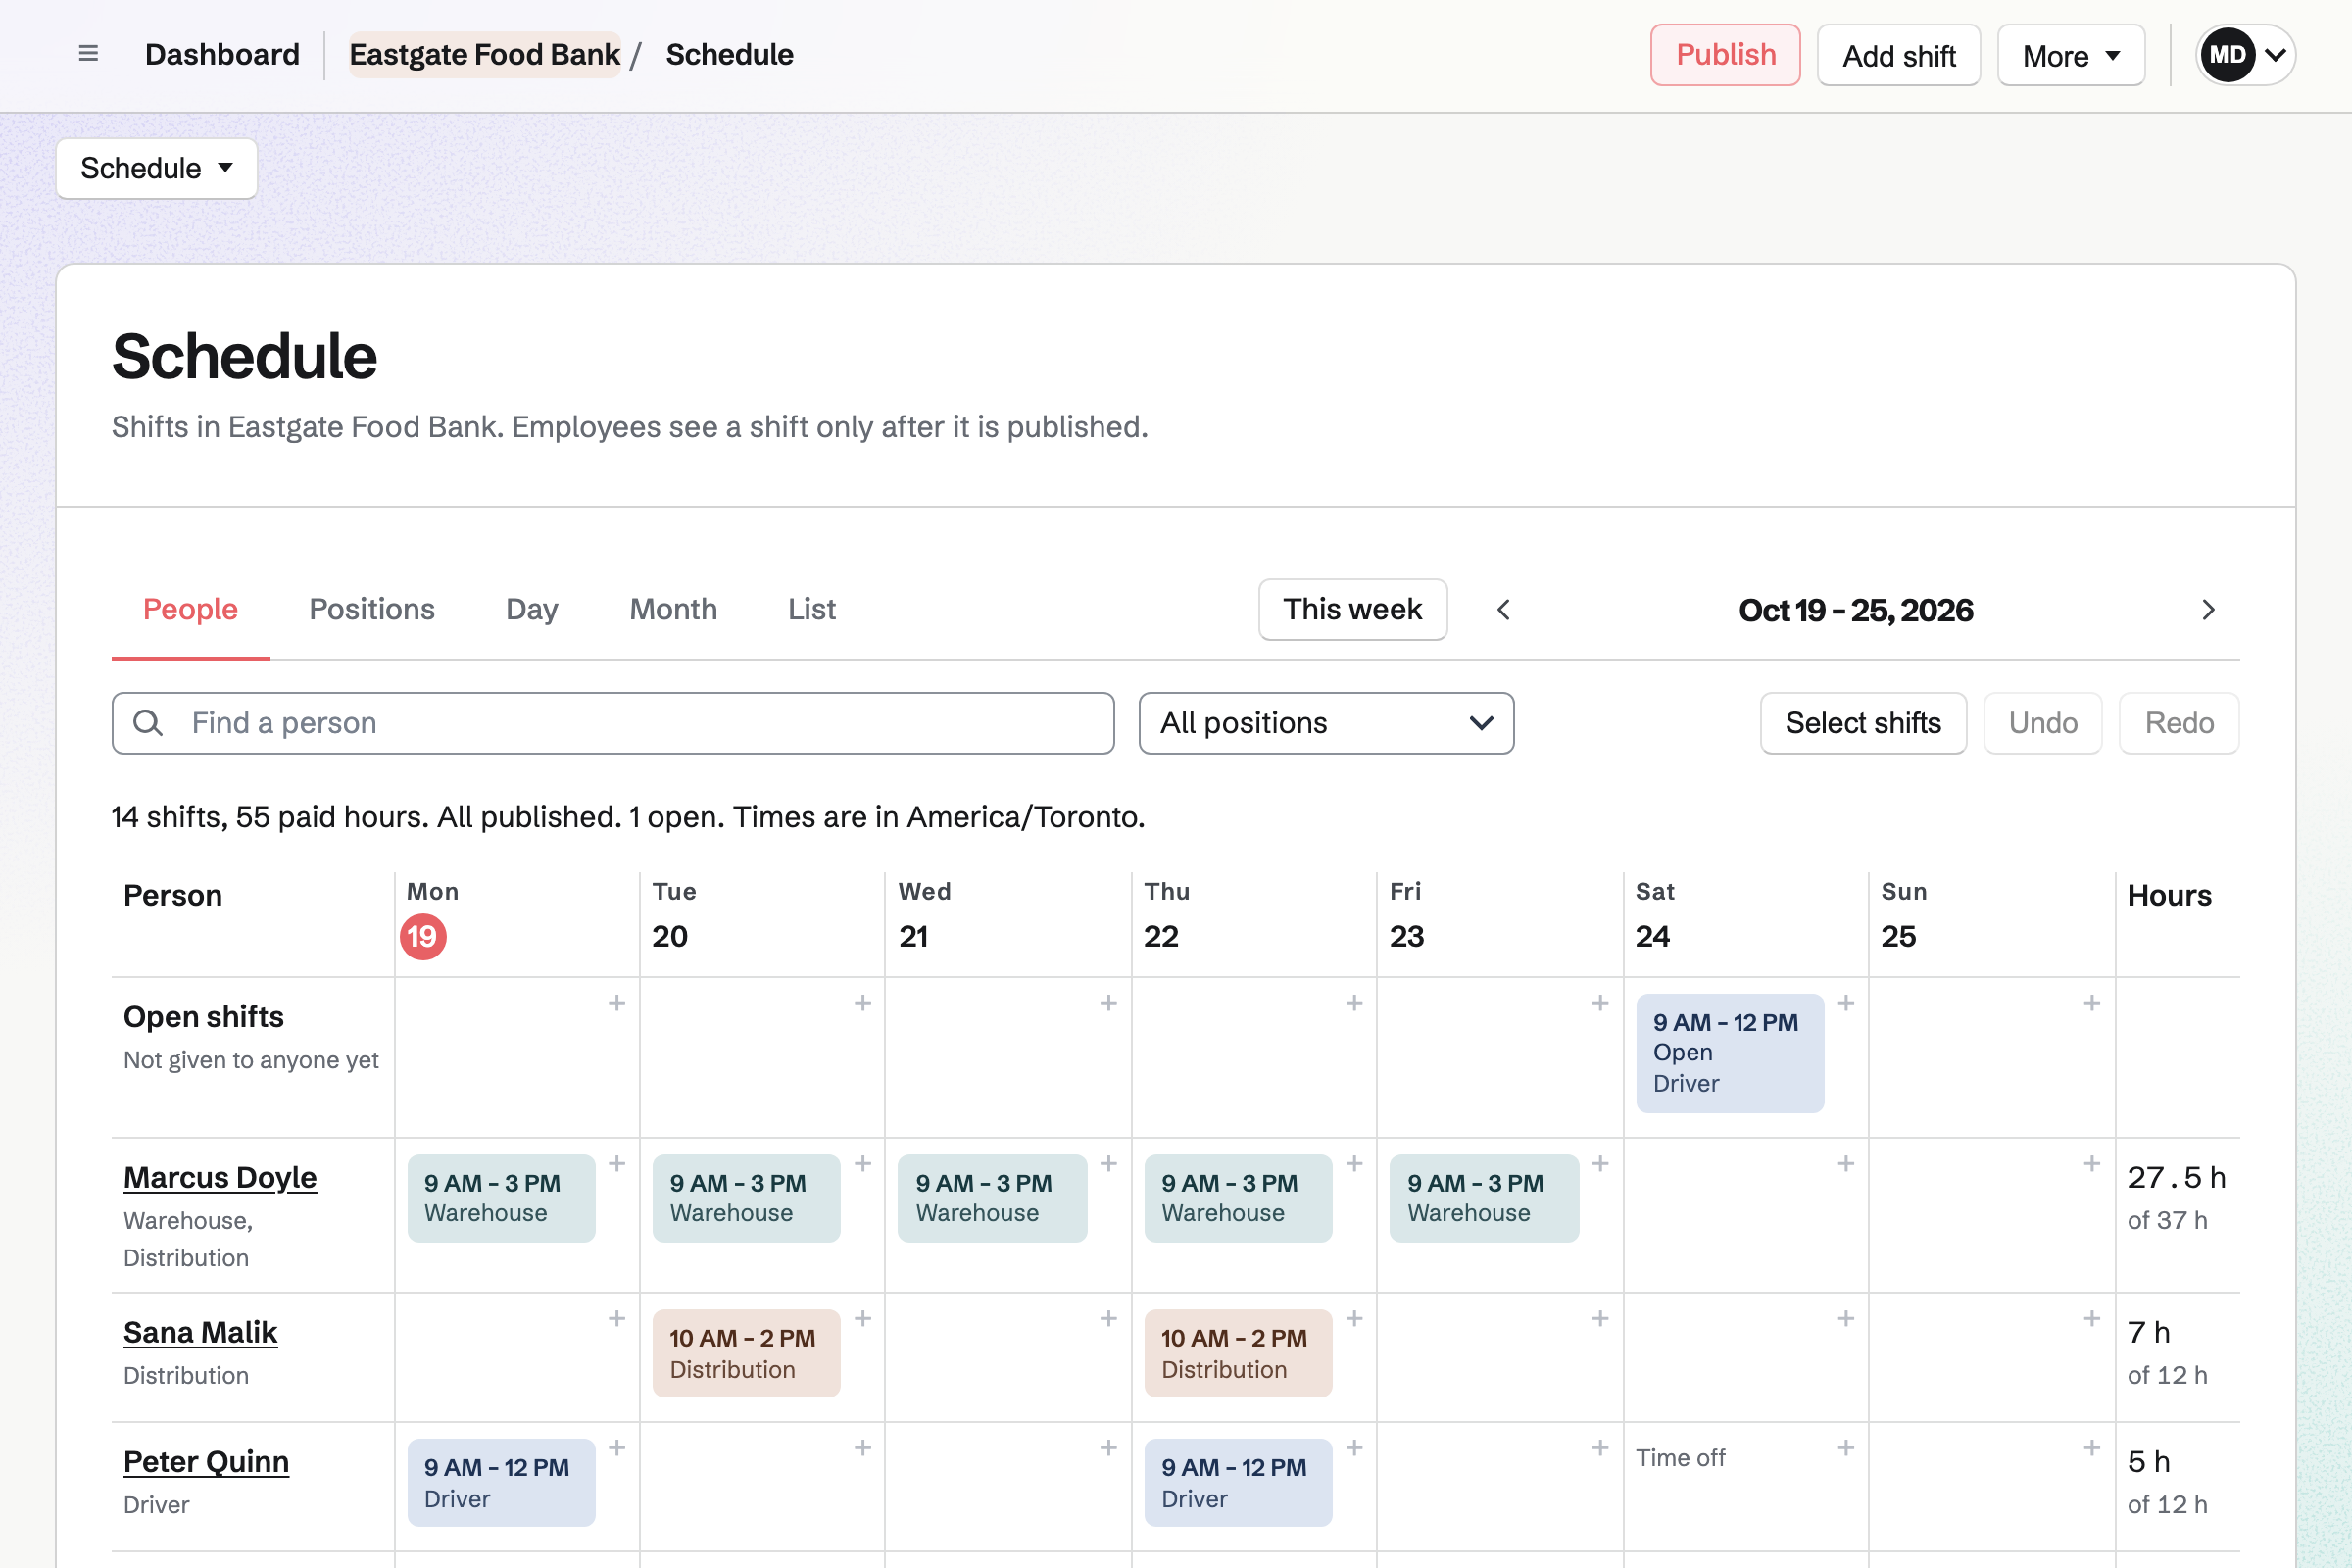The width and height of the screenshot is (2352, 1568).
Task: Add shift for Marcus Doyle on Saturday
Action: [1846, 1164]
